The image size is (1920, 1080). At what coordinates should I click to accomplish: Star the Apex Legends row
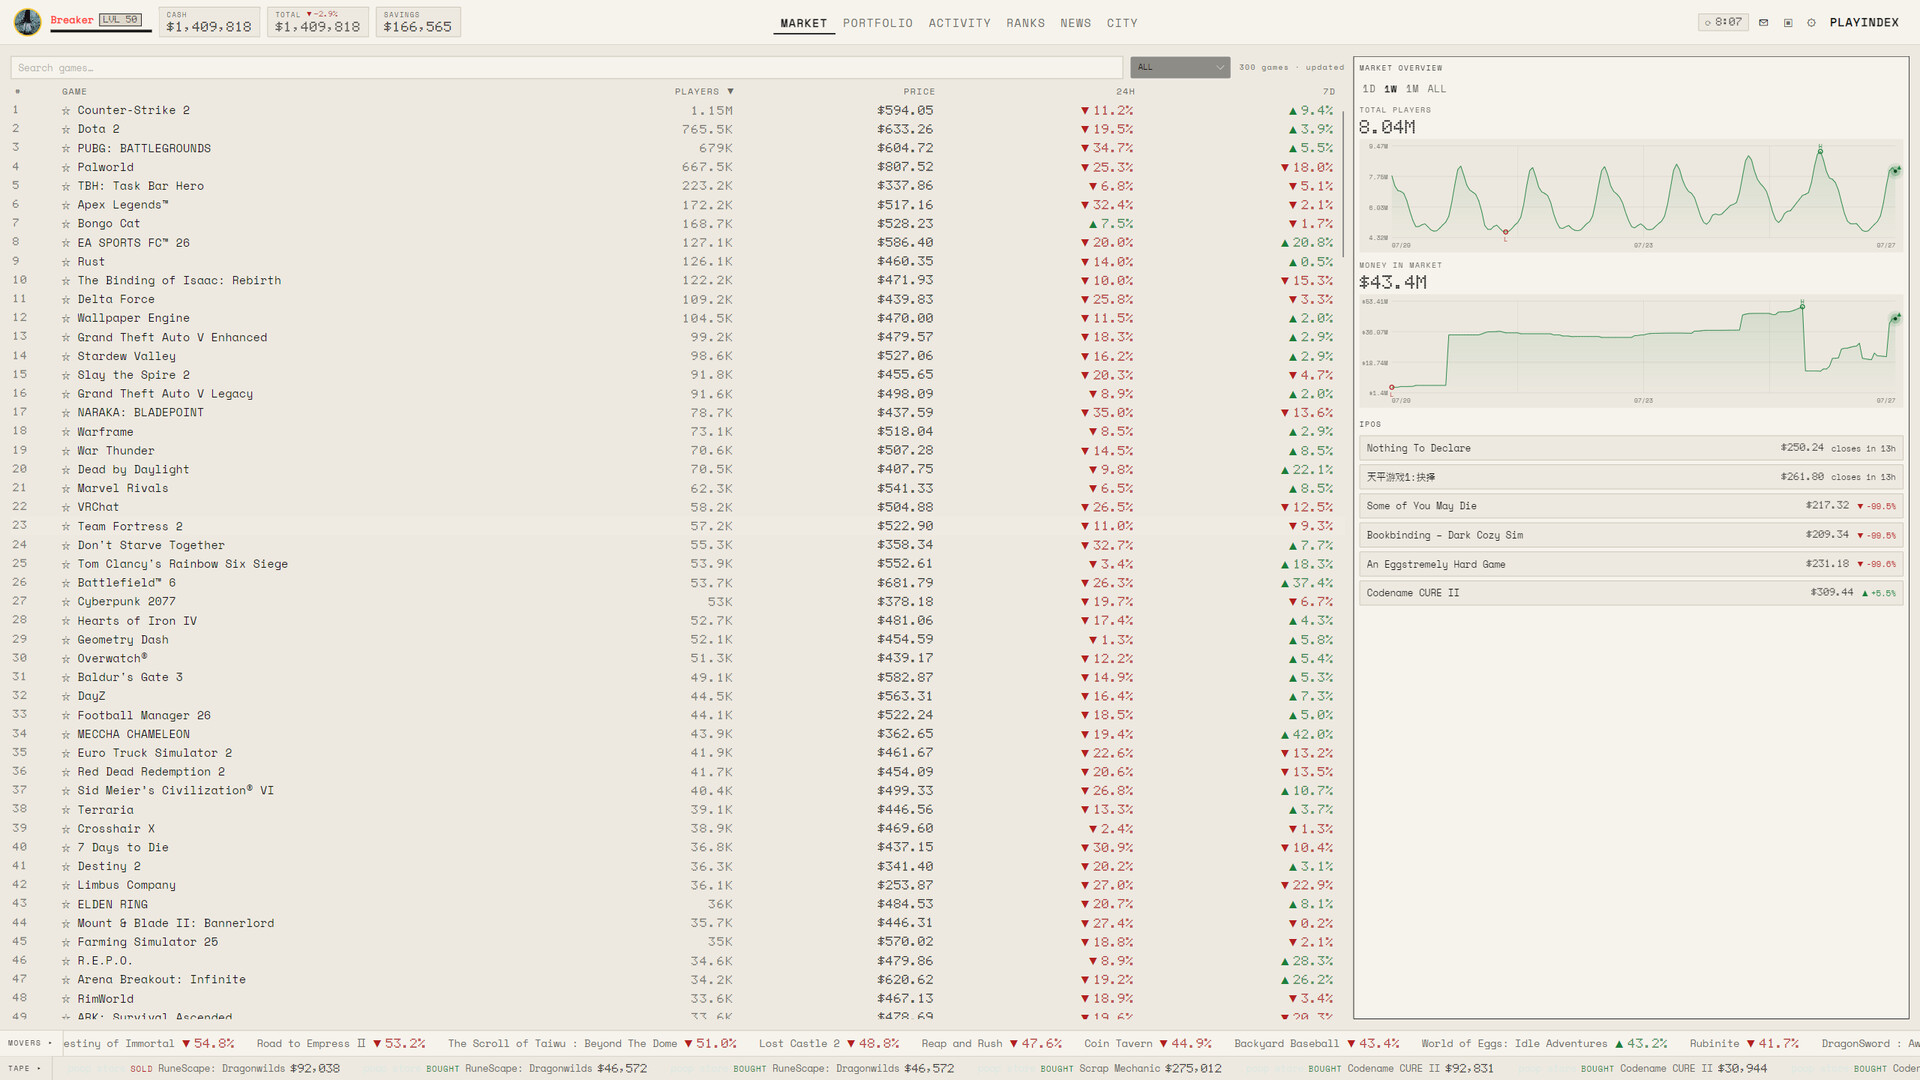[x=66, y=206]
